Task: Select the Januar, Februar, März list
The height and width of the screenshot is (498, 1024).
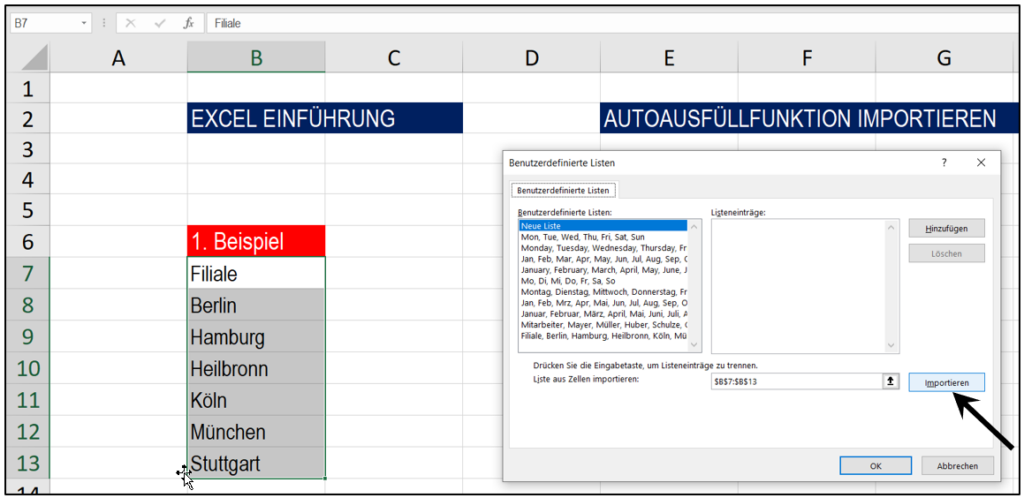Action: coord(603,313)
